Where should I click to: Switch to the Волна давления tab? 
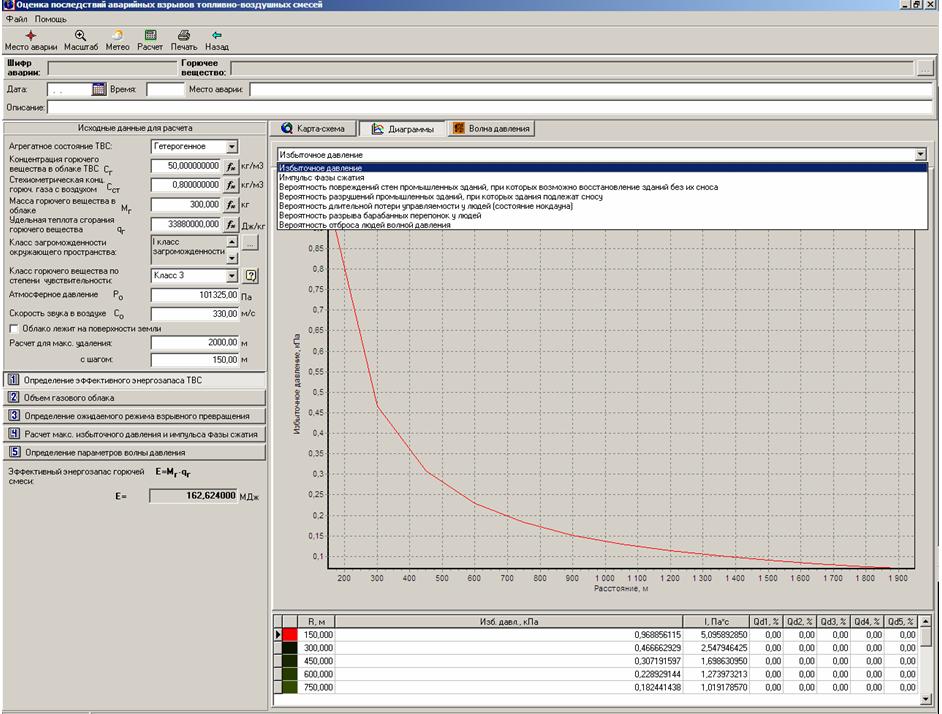tap(491, 129)
